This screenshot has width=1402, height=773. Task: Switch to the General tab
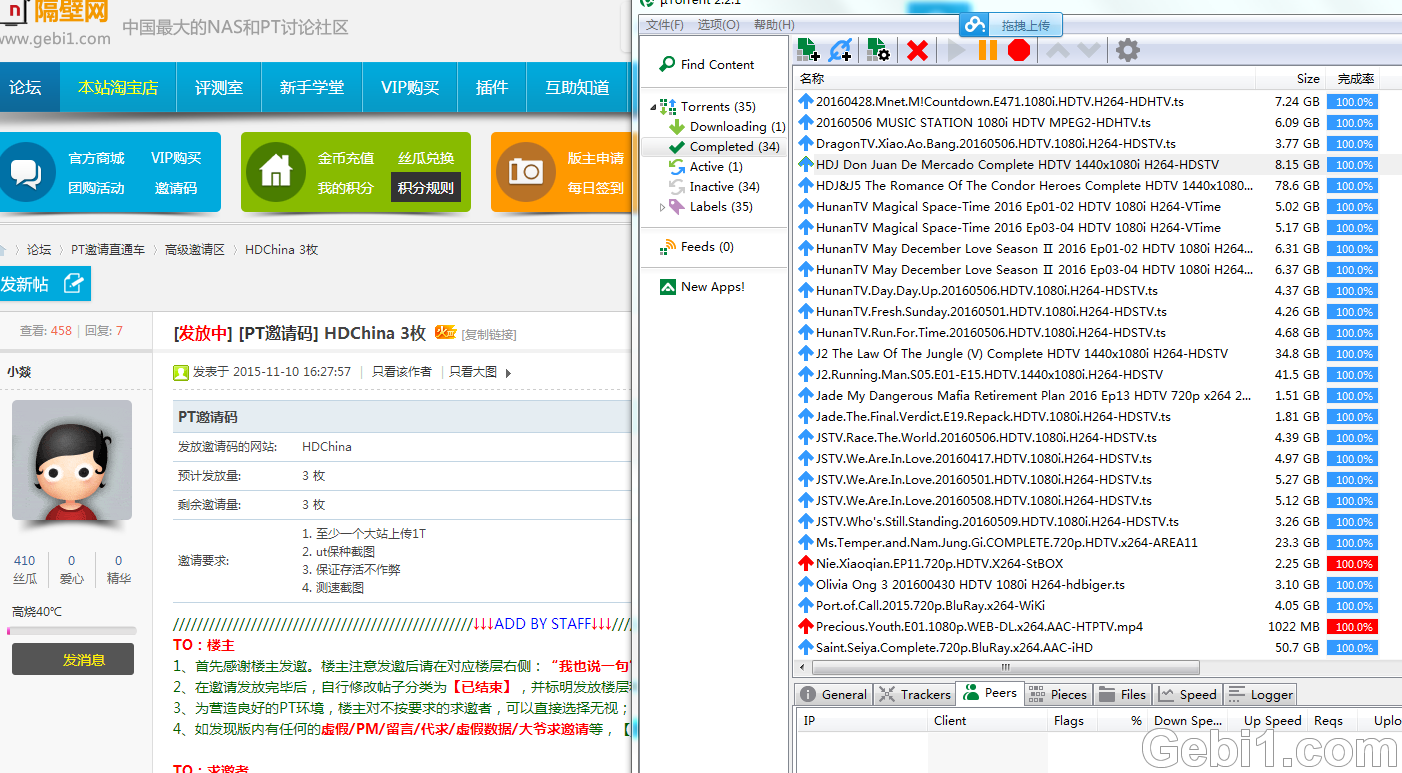tap(832, 694)
